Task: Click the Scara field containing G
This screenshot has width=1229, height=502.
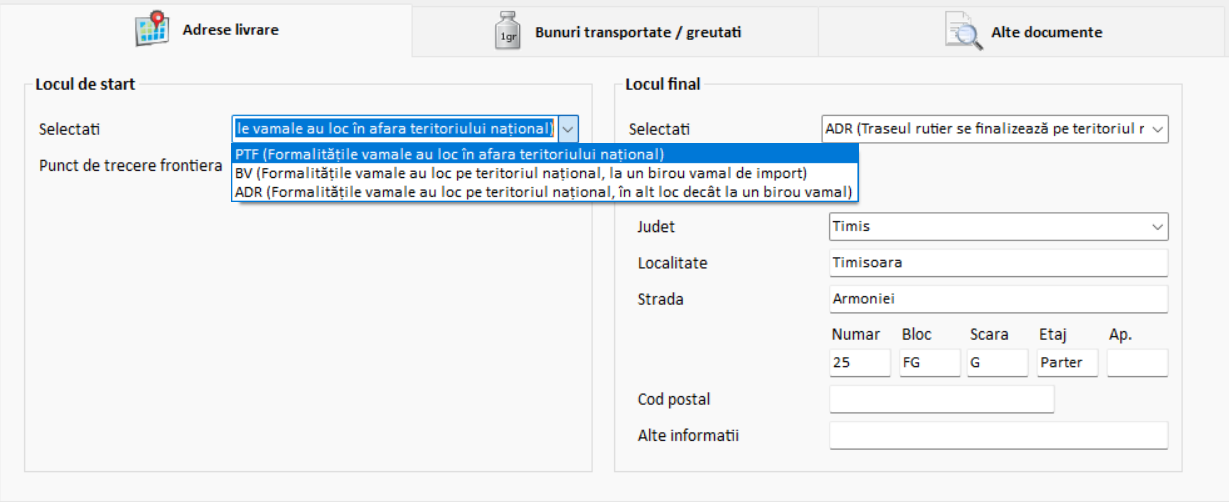Action: click(997, 363)
